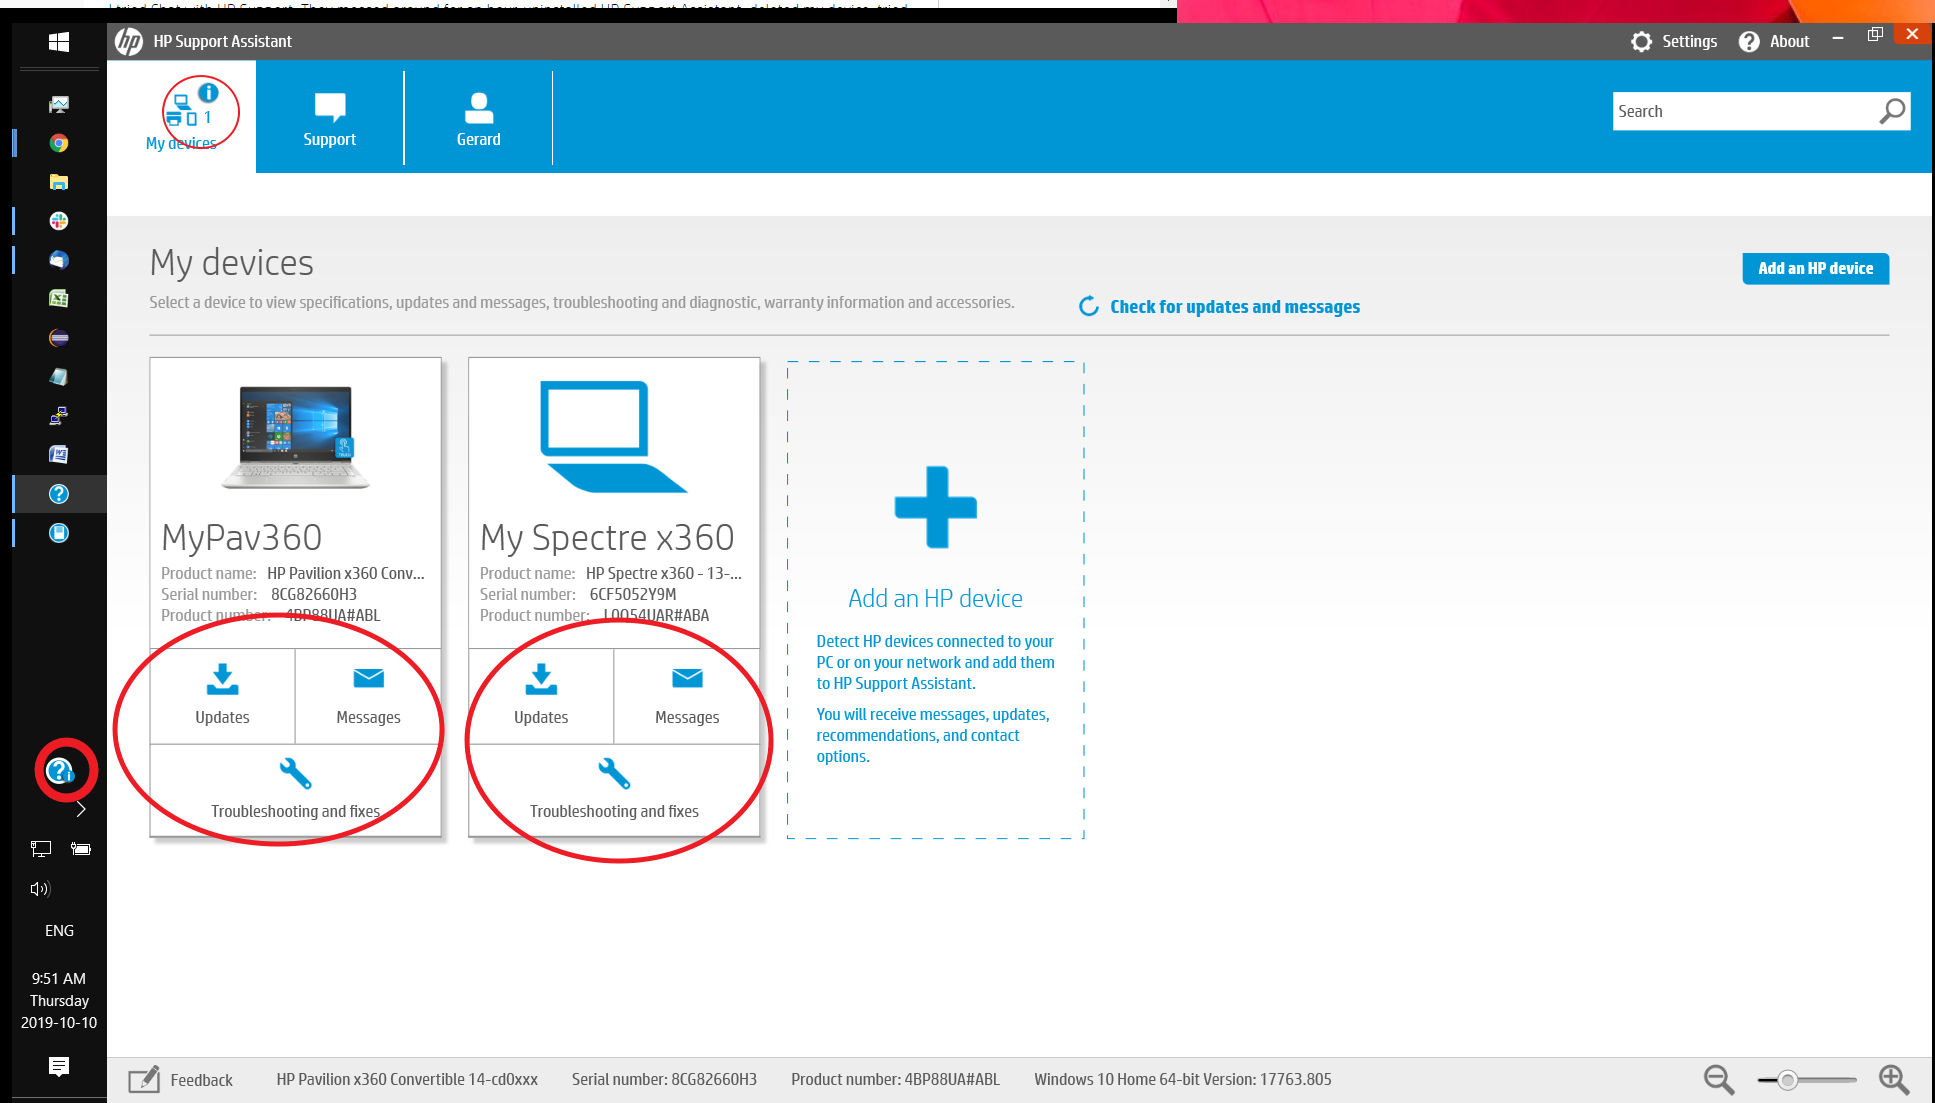Expand hidden system tray icons with the chevron
1935x1103 pixels.
tap(81, 809)
